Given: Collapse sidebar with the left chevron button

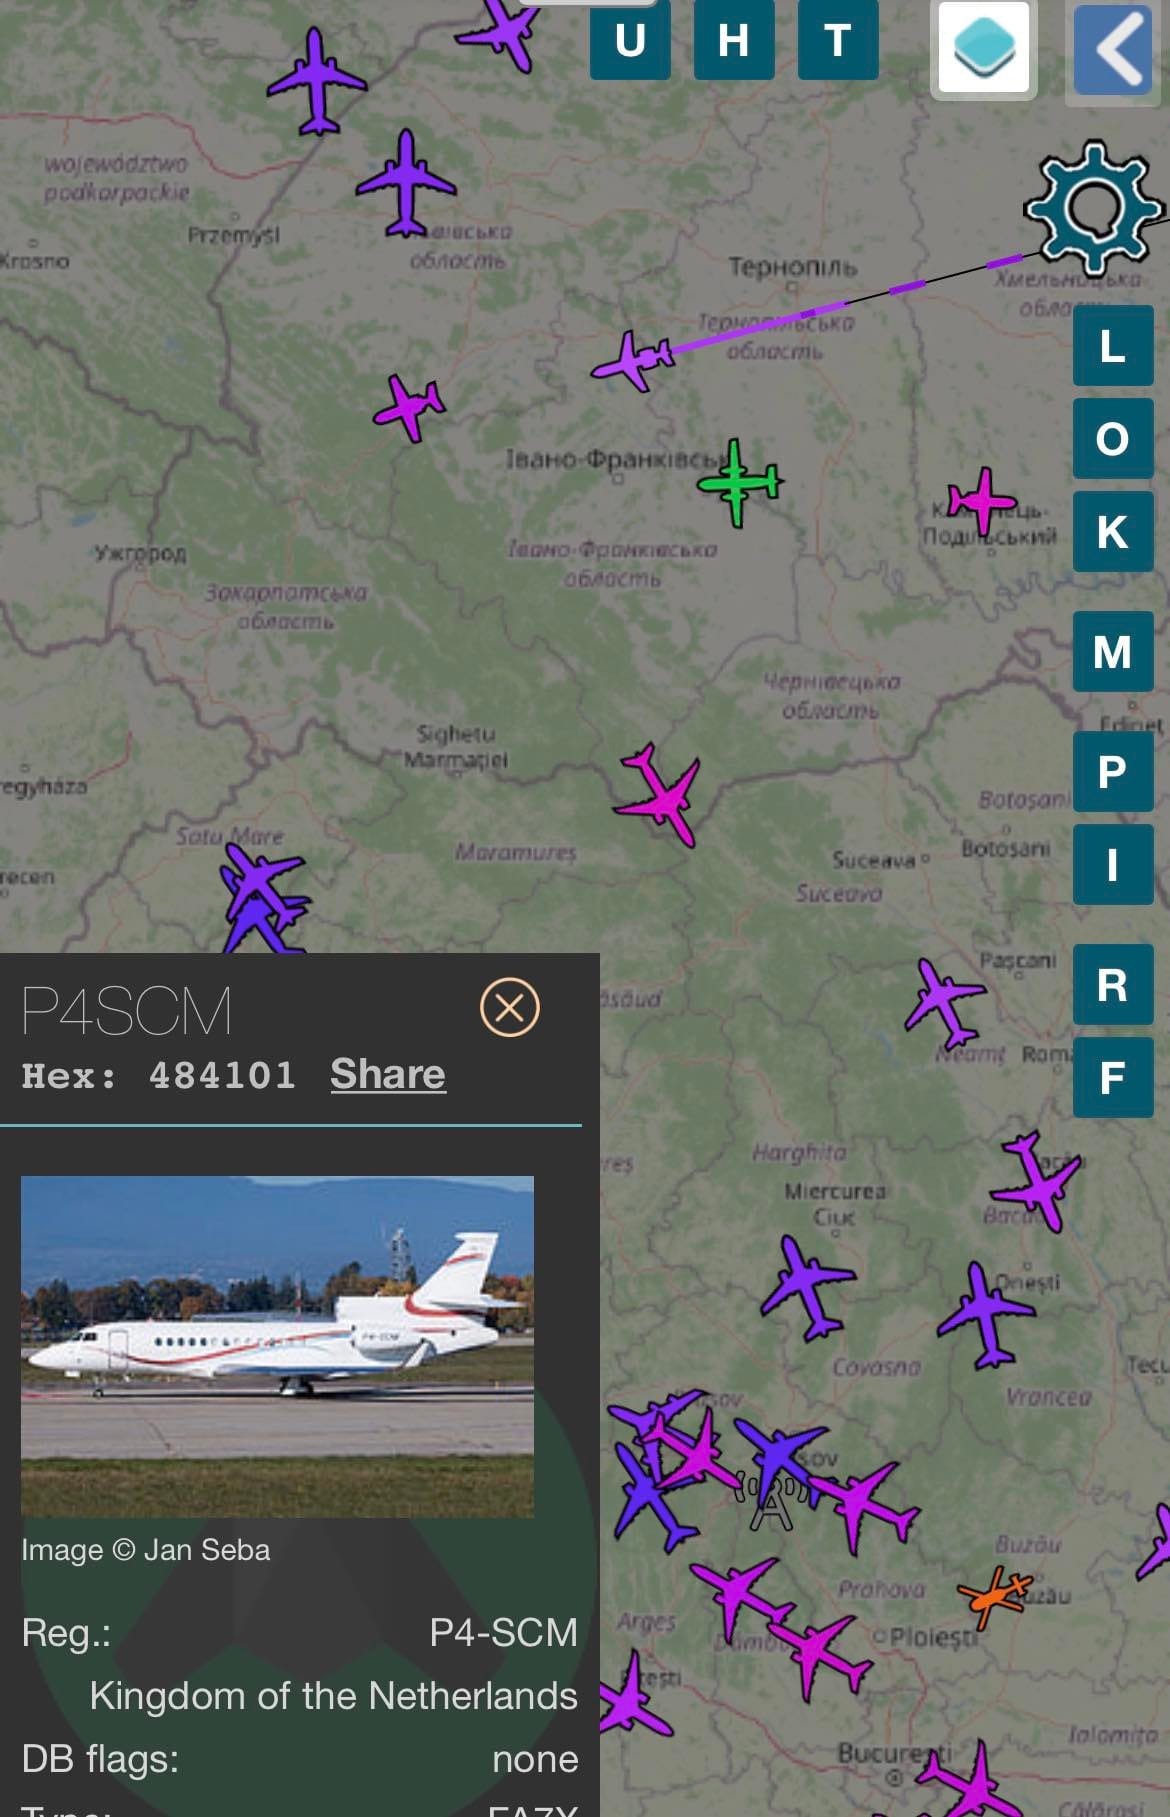Looking at the screenshot, I should tap(1115, 48).
